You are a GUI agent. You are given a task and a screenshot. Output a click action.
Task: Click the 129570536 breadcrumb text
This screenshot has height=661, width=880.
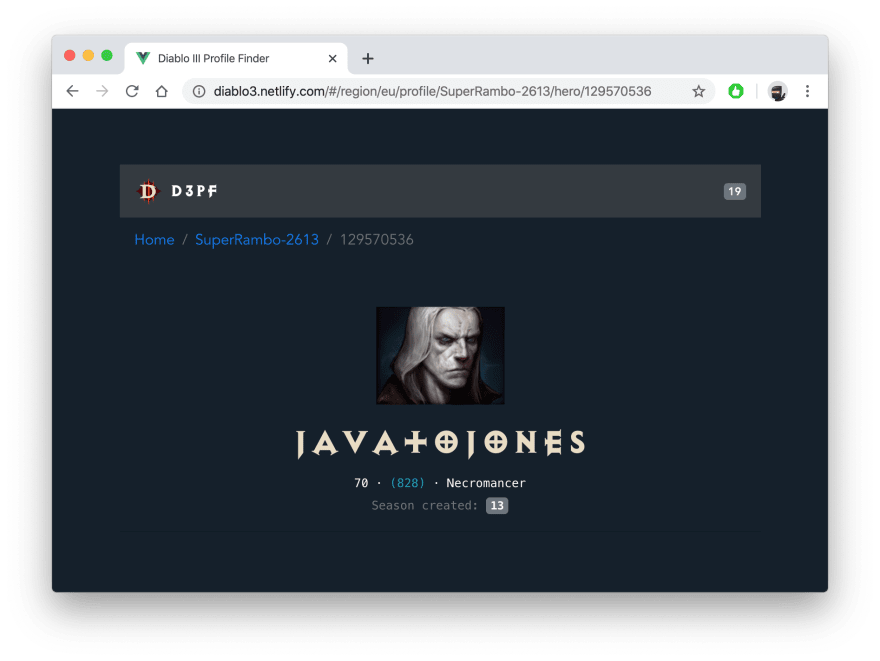tap(377, 240)
